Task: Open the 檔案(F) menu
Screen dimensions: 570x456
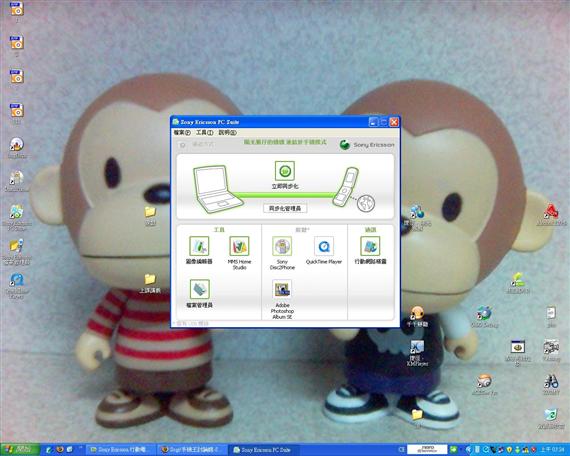Action: 182,132
